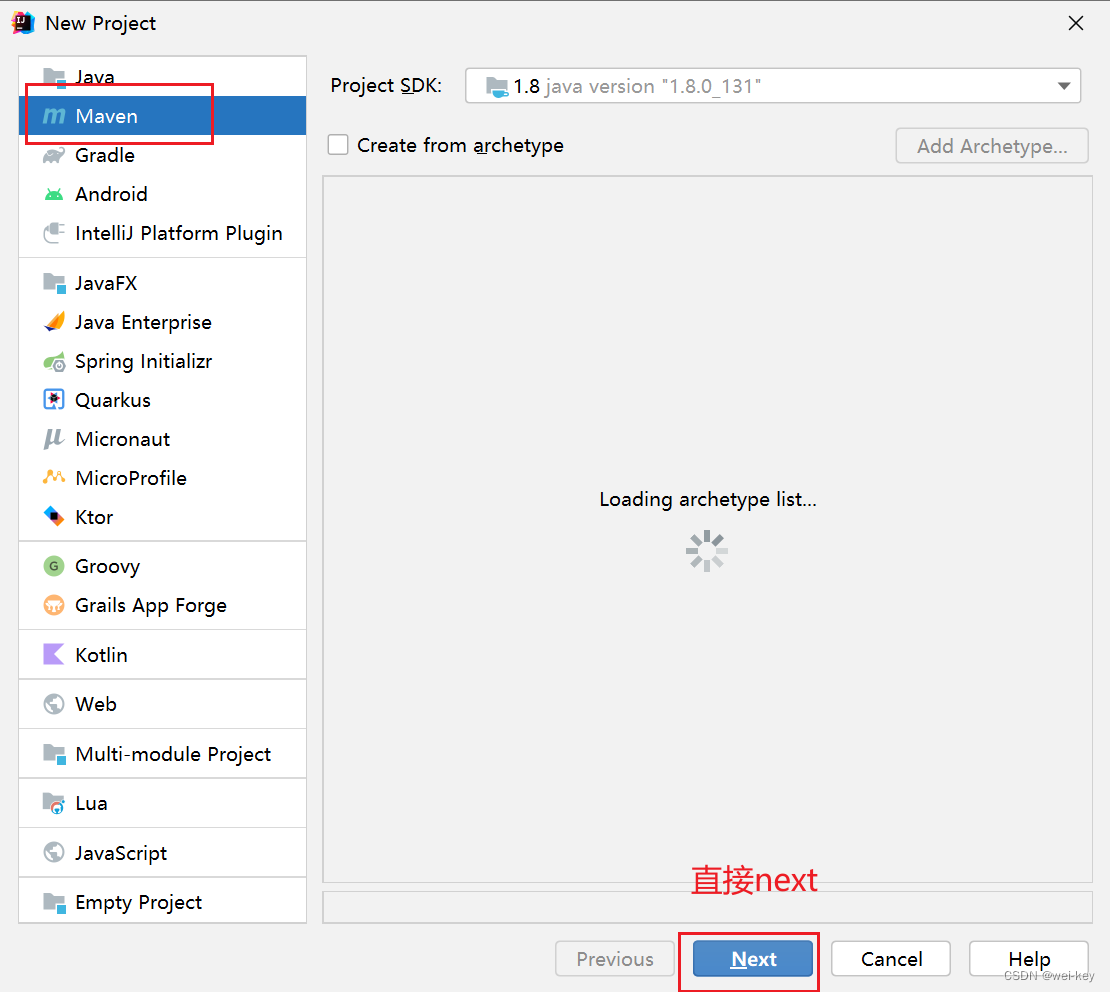Viewport: 1110px width, 992px height.
Task: Click the IntelliJ Platform Plugin icon
Action: click(55, 233)
